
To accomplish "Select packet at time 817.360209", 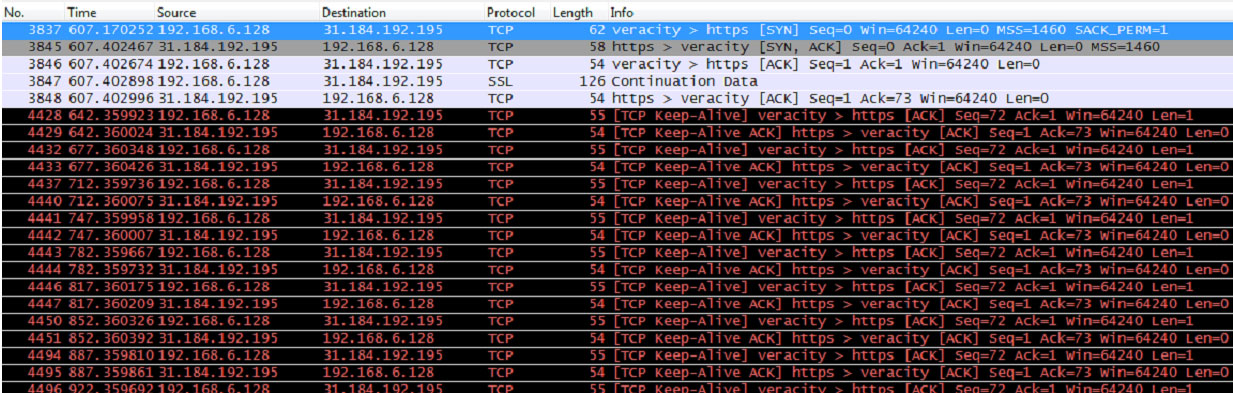I will coord(616,303).
